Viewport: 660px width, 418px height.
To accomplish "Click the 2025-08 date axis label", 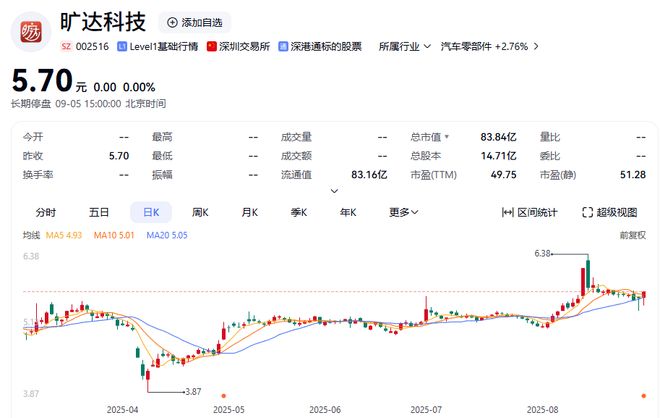I will click(x=543, y=410).
